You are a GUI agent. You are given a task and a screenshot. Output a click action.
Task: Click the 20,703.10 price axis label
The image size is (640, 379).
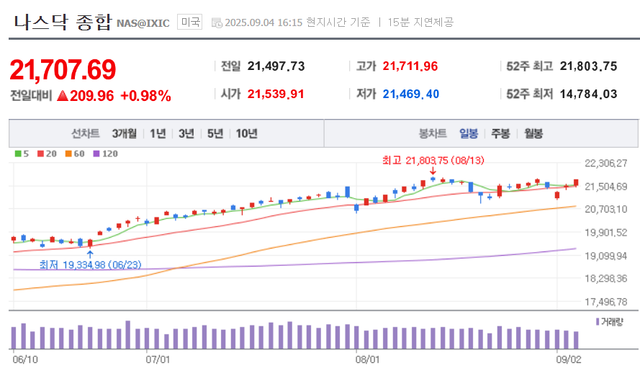click(606, 209)
